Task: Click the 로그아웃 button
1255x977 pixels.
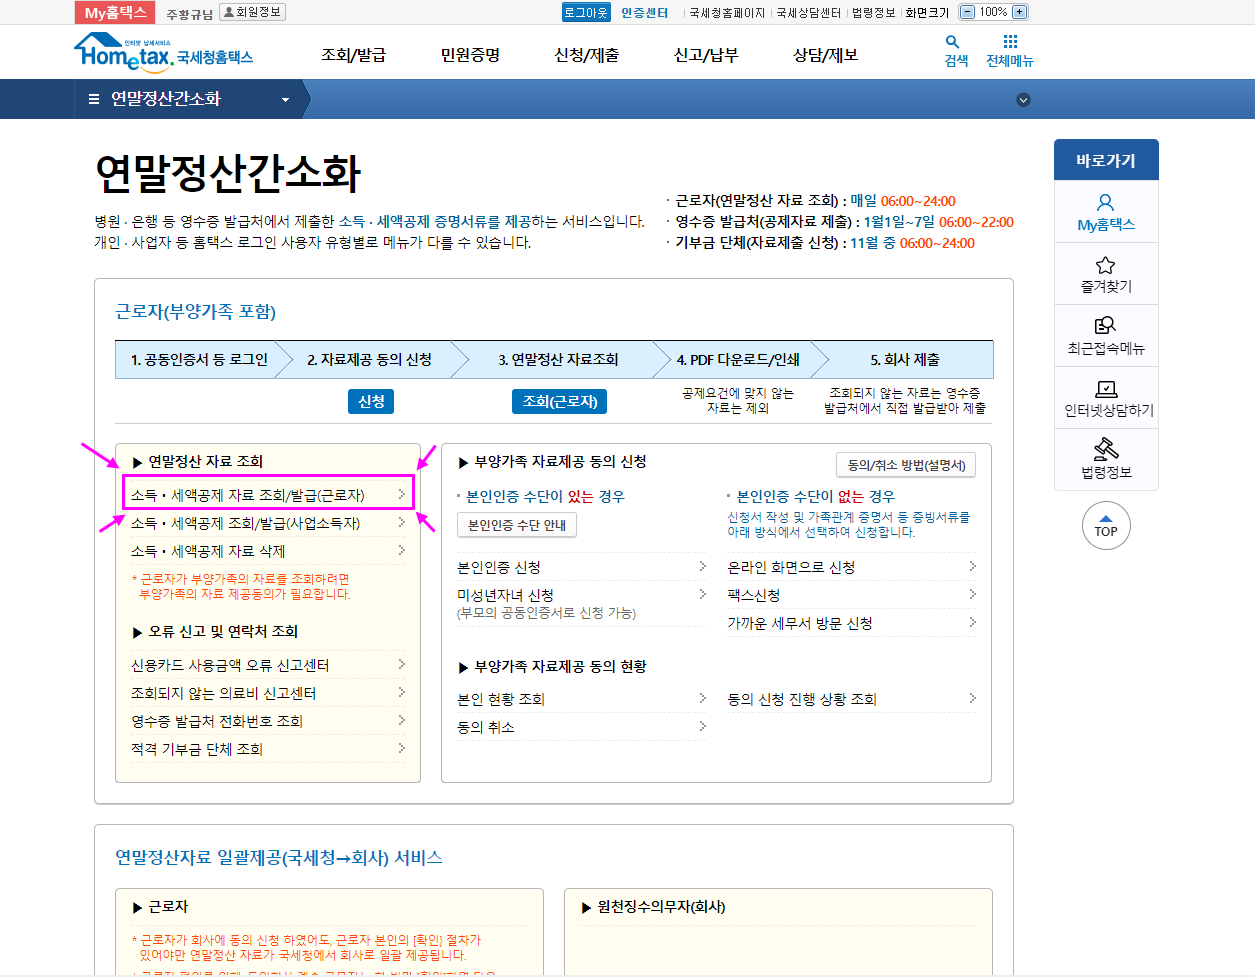Action: (586, 12)
